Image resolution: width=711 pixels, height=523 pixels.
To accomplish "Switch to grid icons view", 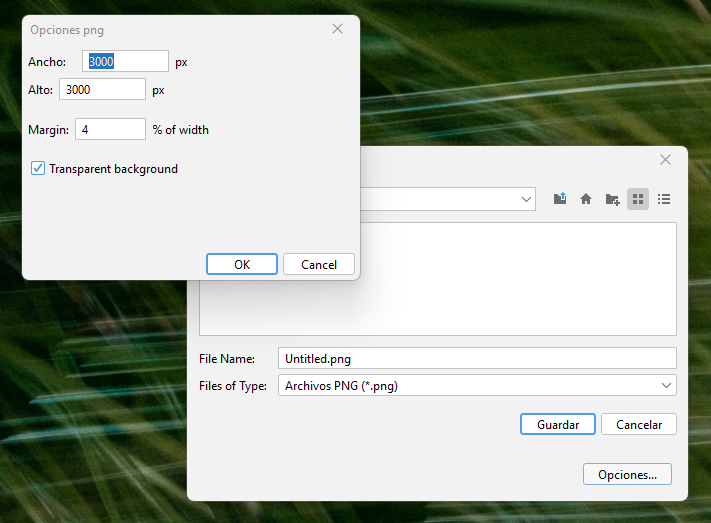I will click(x=638, y=199).
